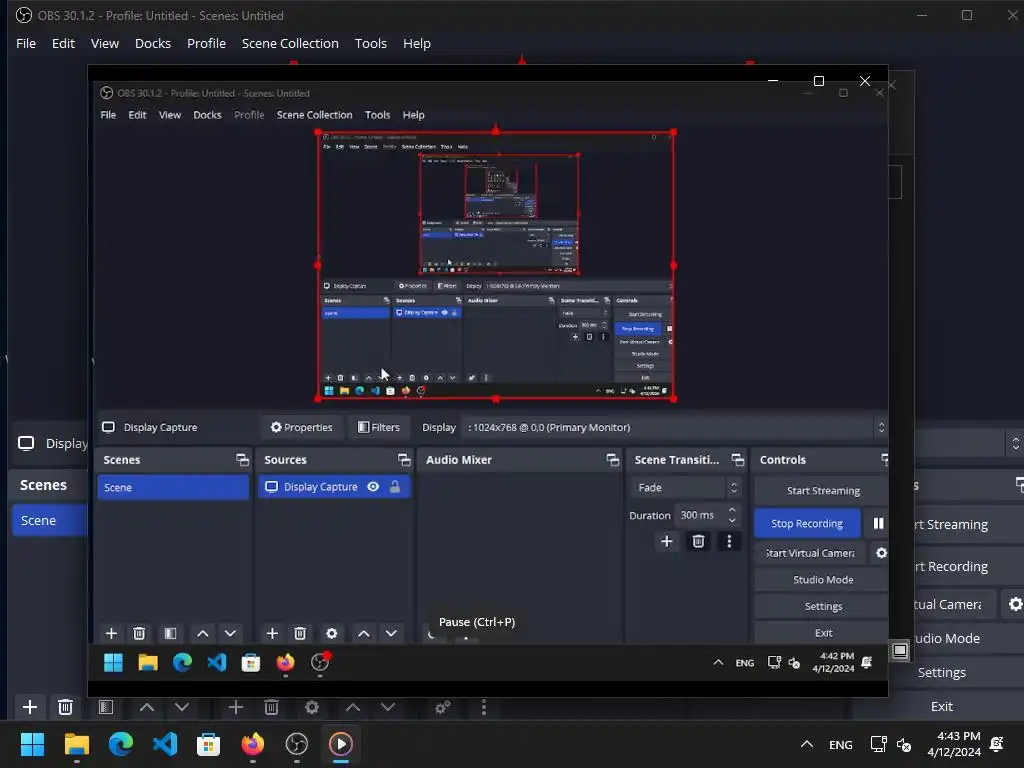Remove selected scene in inner Scenes panel
This screenshot has width=1024, height=768.
tap(139, 633)
